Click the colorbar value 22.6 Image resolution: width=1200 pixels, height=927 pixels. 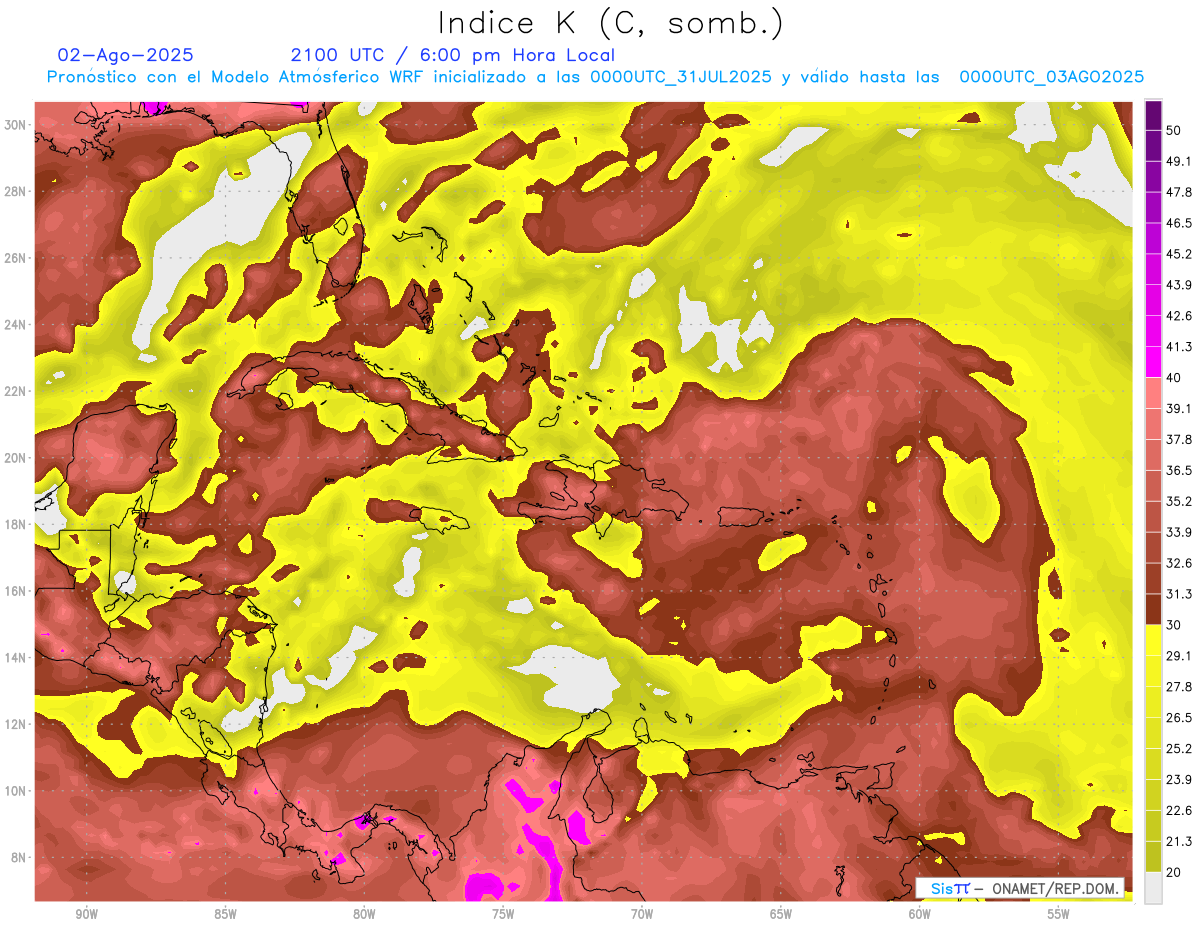[x=1179, y=811]
